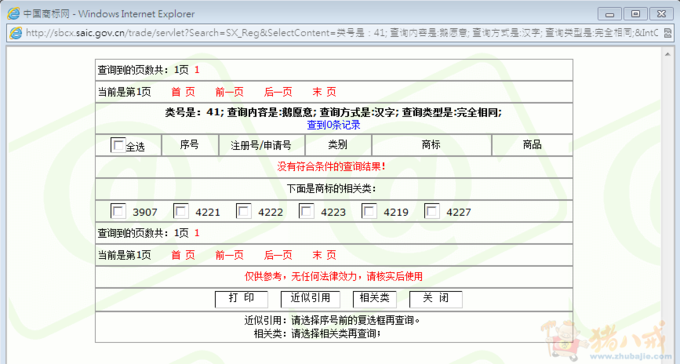Go to 末 页 in the bottom pager
The height and width of the screenshot is (364, 680).
point(324,255)
